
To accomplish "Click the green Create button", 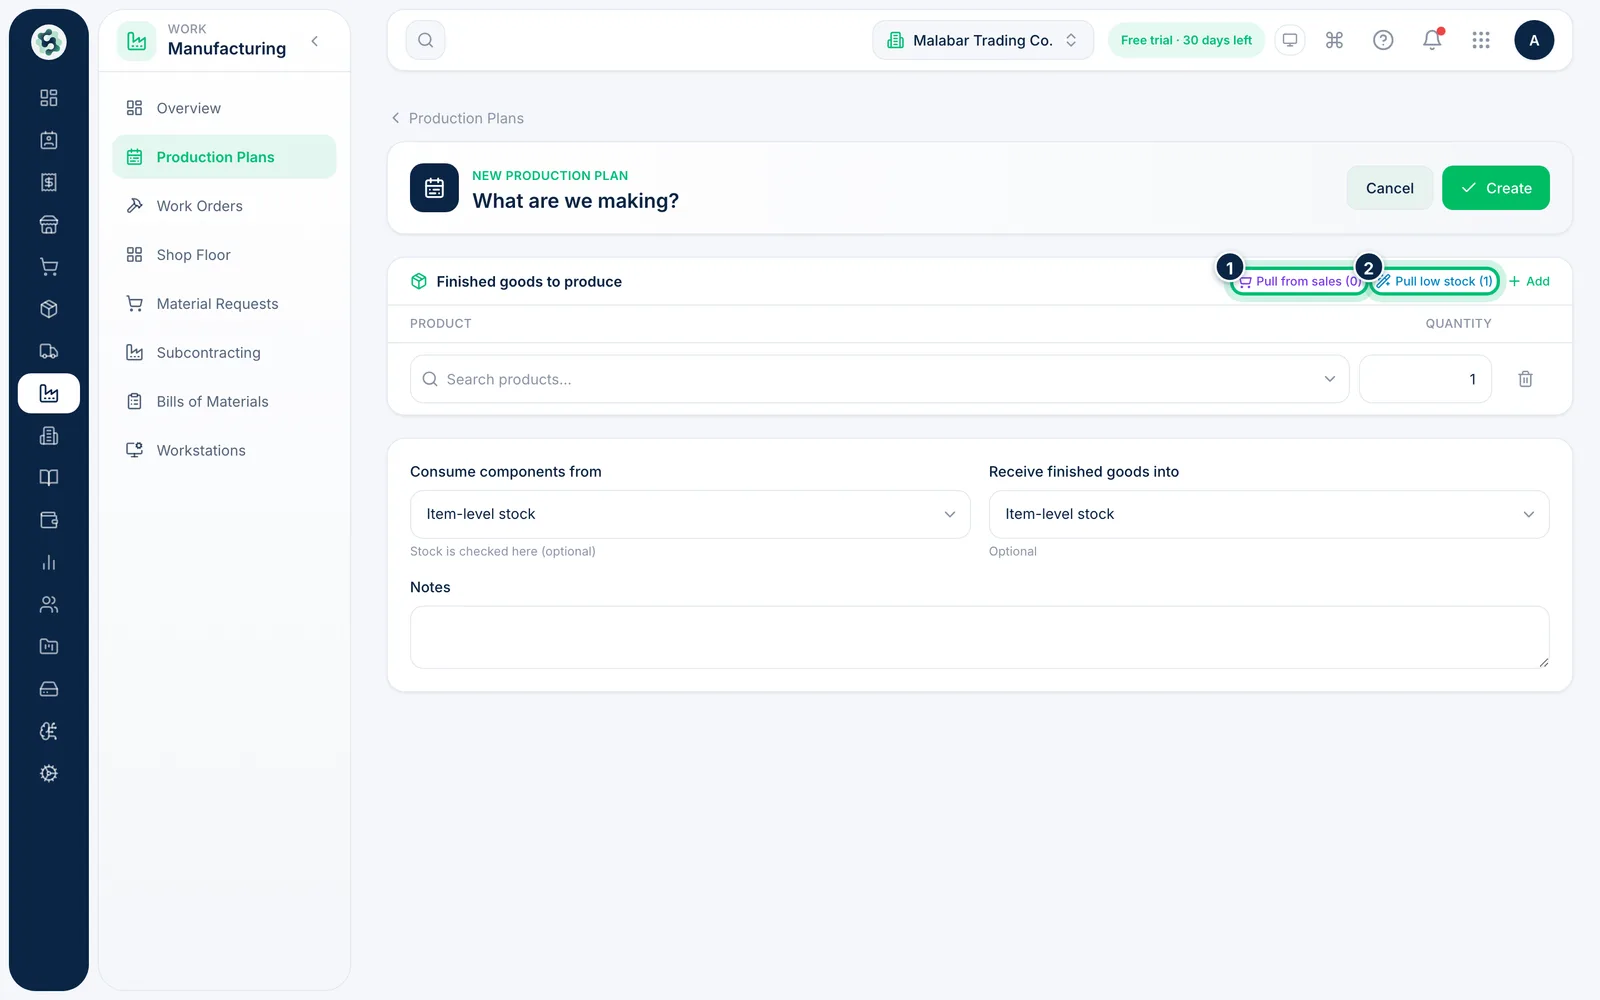I will (1496, 188).
